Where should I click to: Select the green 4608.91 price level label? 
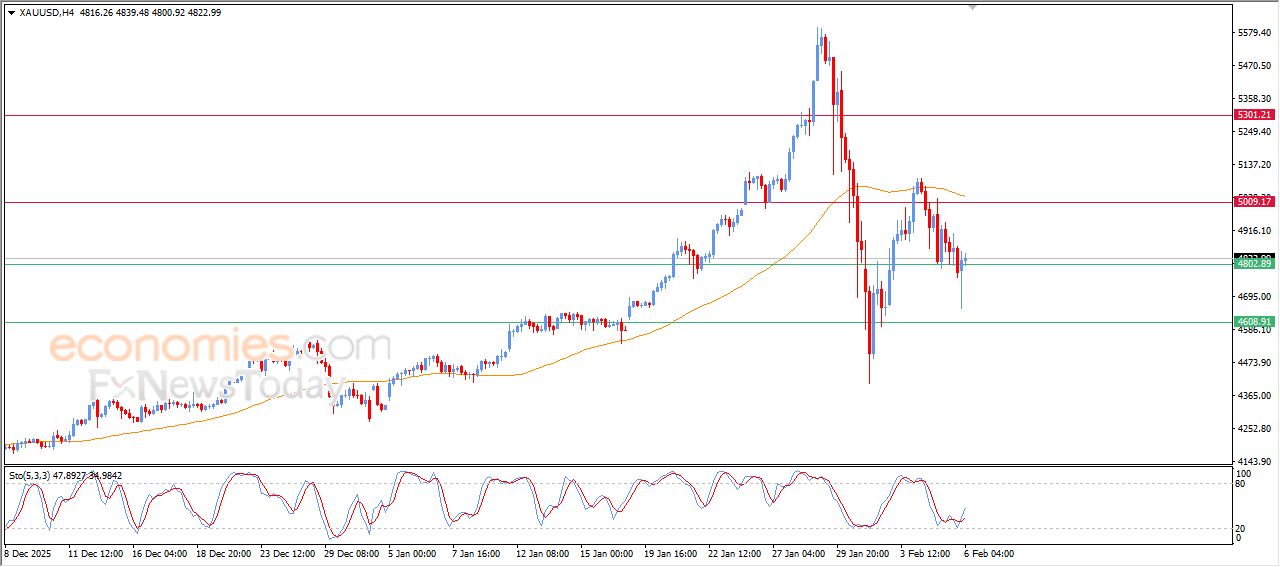(1254, 322)
